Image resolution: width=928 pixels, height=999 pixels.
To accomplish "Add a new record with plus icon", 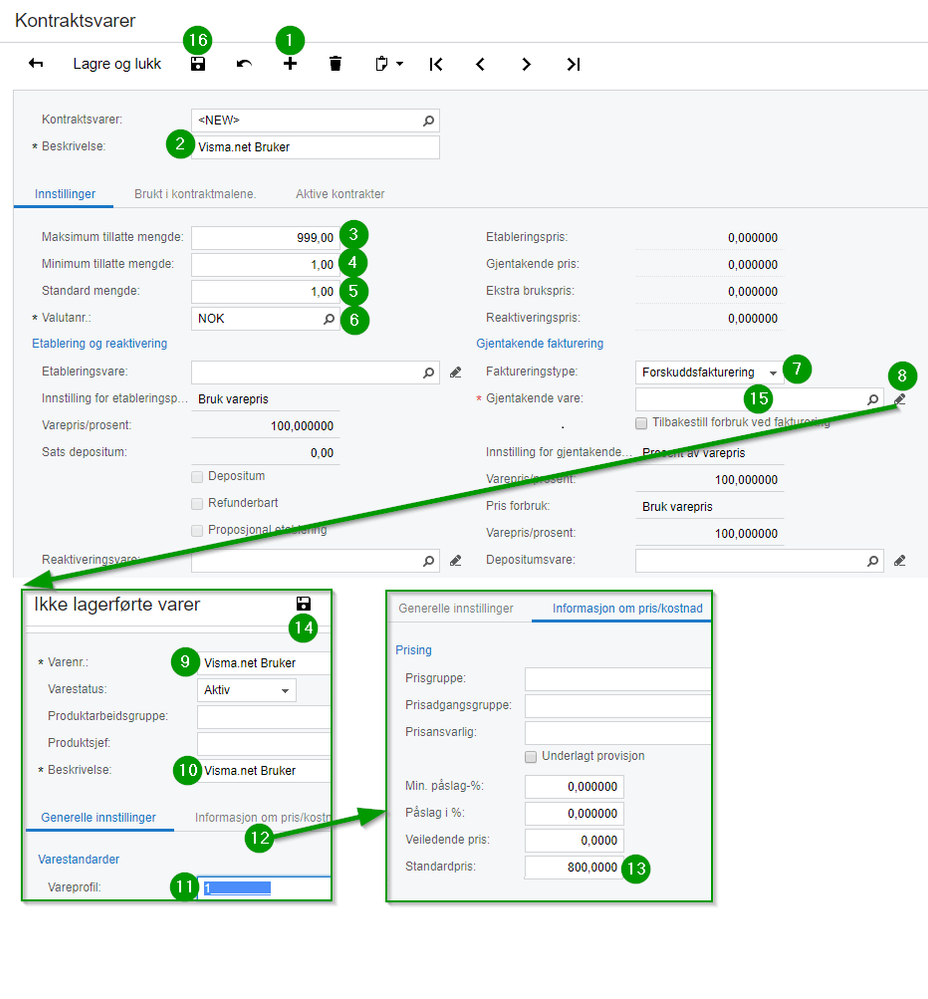I will click(x=290, y=64).
